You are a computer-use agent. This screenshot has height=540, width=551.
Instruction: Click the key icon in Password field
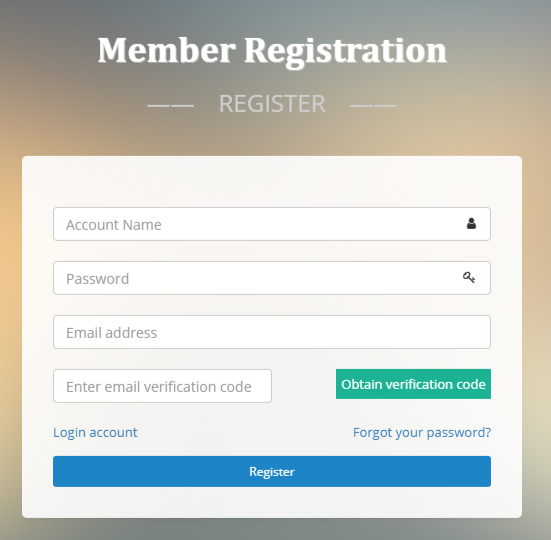469,278
